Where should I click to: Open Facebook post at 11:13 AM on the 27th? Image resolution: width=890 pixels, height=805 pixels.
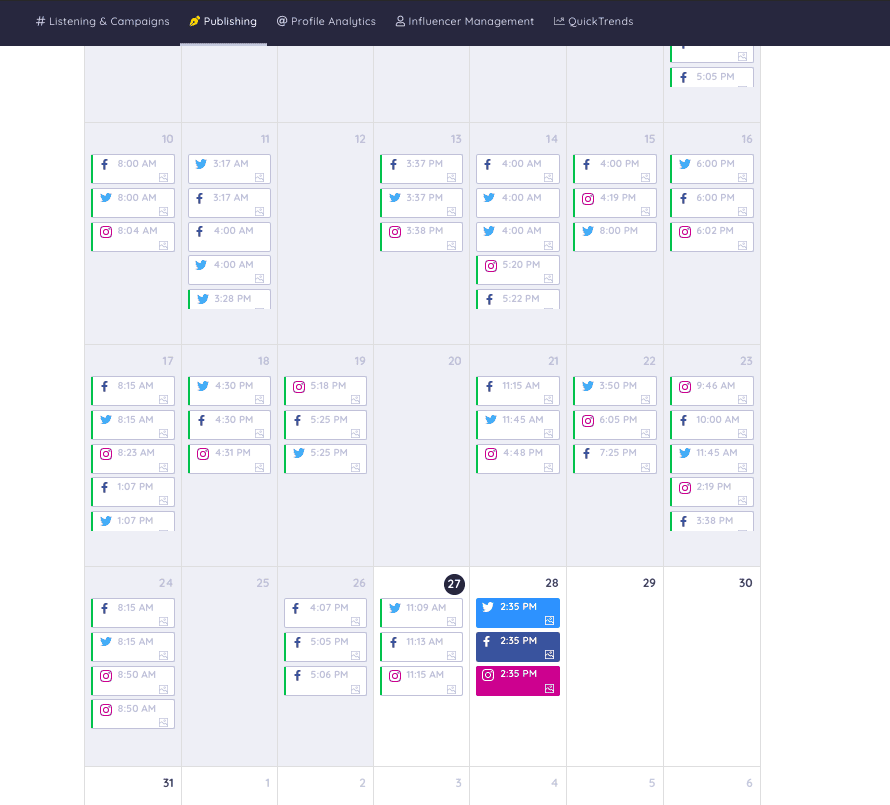tap(422, 647)
